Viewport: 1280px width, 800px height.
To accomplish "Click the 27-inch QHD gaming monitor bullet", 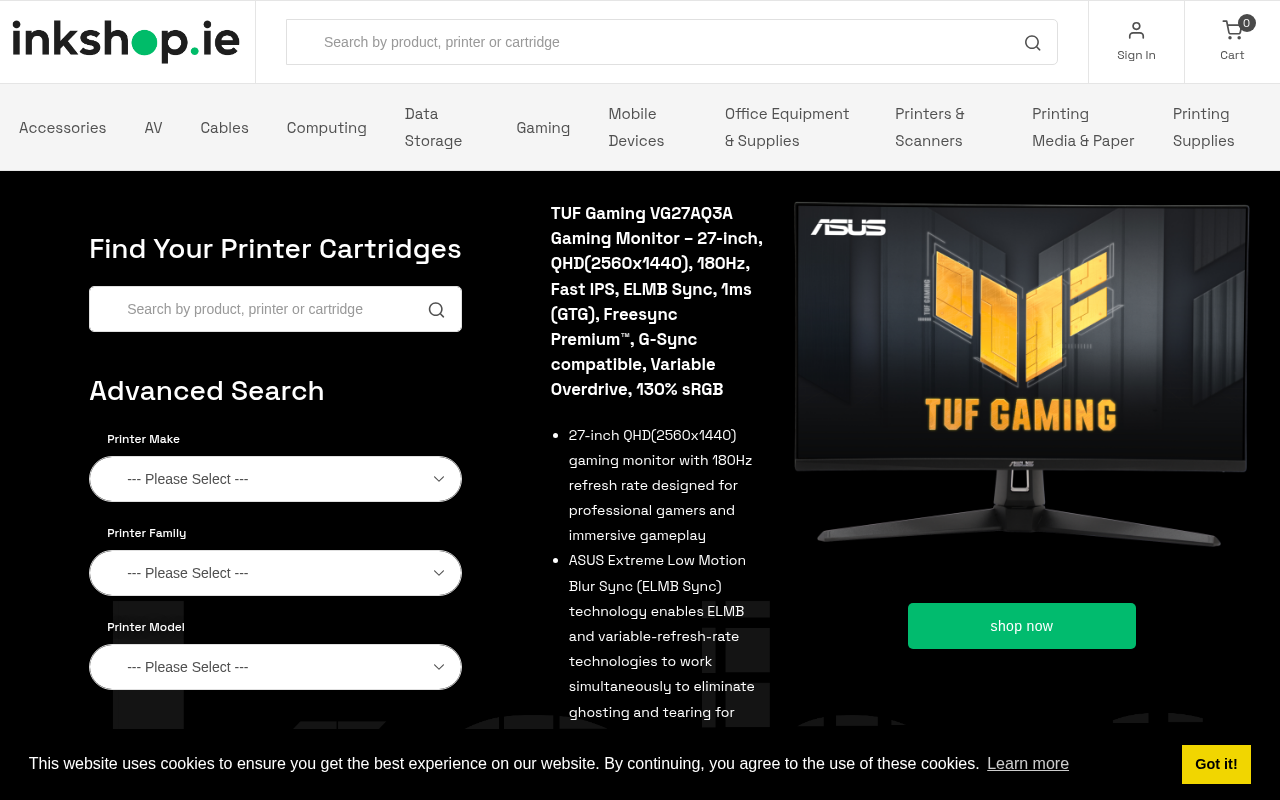I will tap(661, 485).
